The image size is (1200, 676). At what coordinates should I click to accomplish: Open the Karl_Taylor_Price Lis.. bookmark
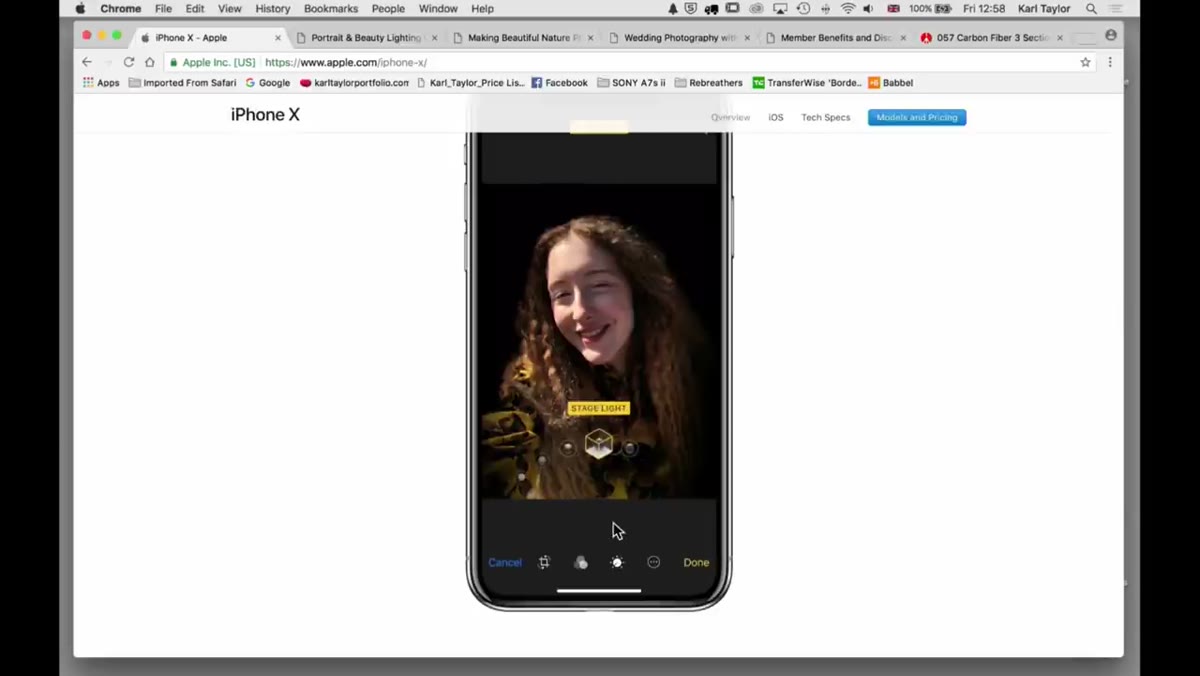click(471, 83)
